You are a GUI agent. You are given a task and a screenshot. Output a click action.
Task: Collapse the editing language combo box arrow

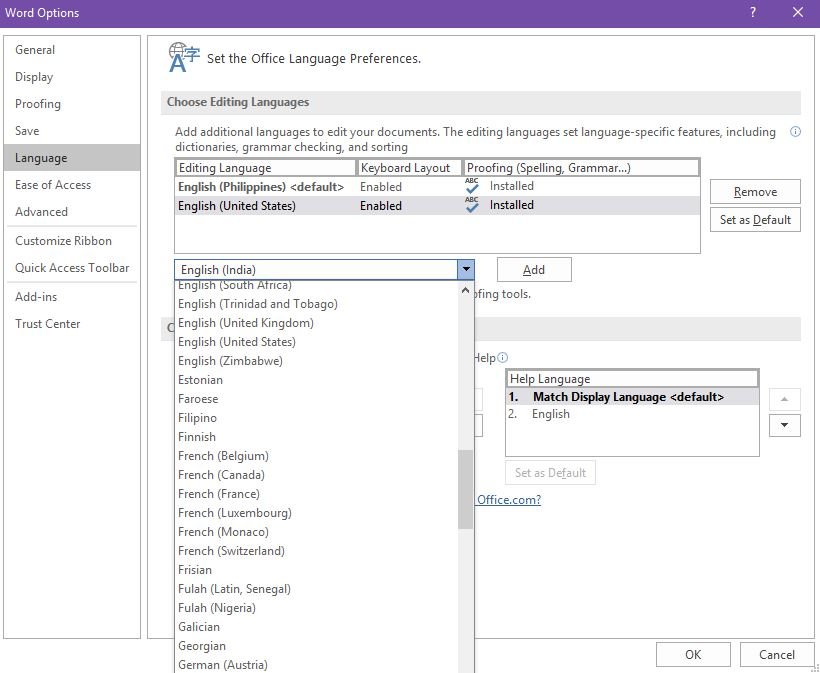click(x=466, y=269)
